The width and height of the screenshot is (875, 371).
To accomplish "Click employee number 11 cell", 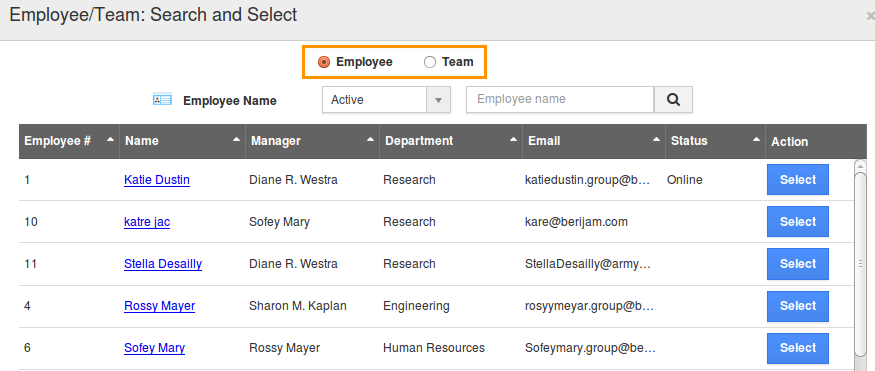I will [31, 263].
